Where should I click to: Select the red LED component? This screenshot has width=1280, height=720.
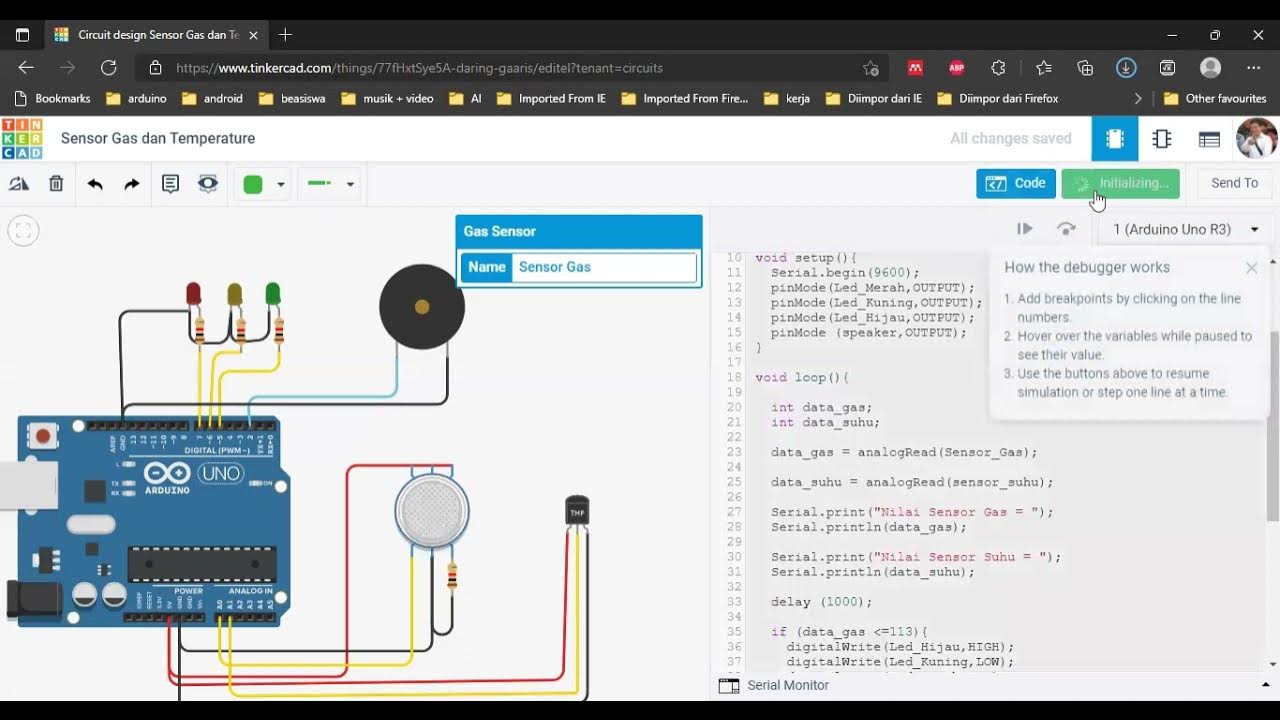coord(193,293)
